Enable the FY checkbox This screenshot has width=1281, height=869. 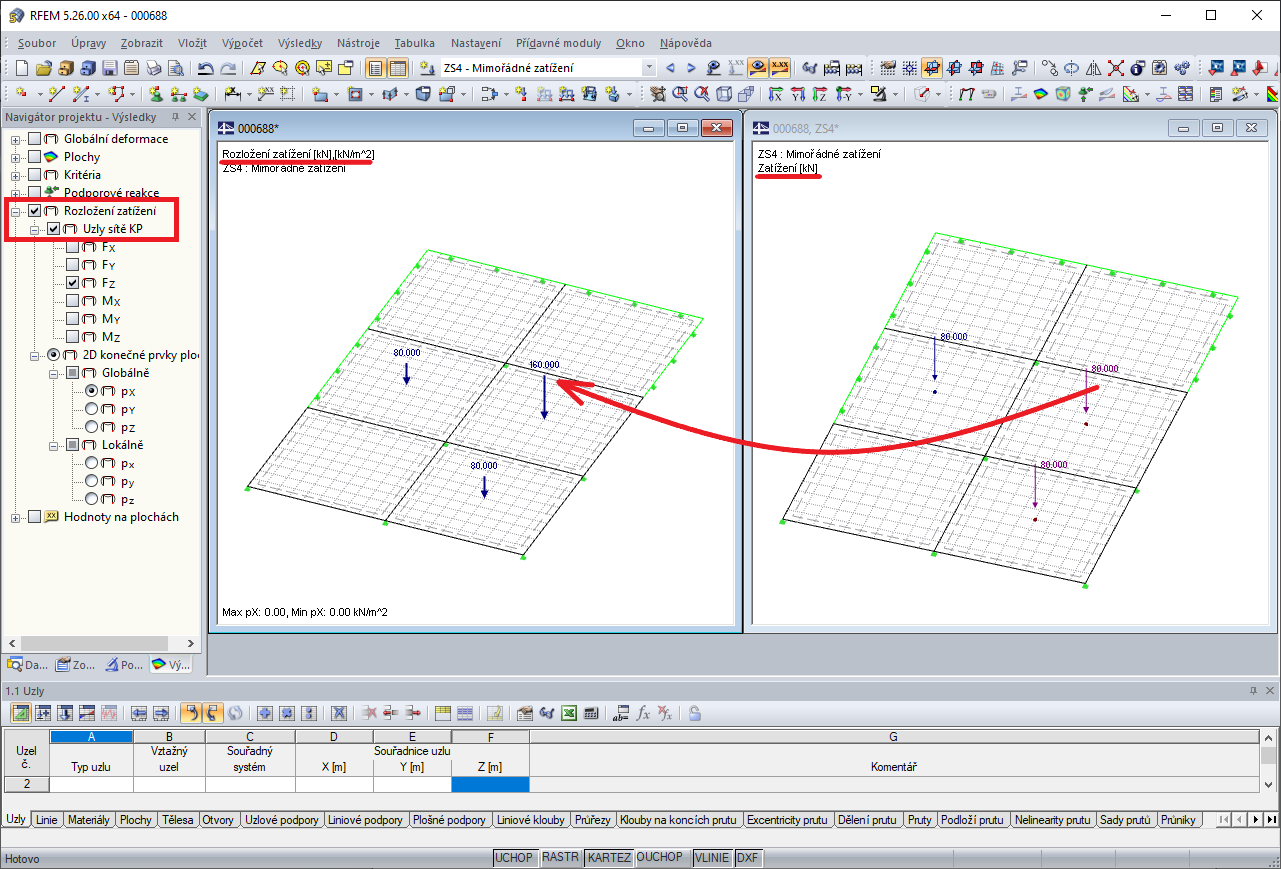click(73, 265)
